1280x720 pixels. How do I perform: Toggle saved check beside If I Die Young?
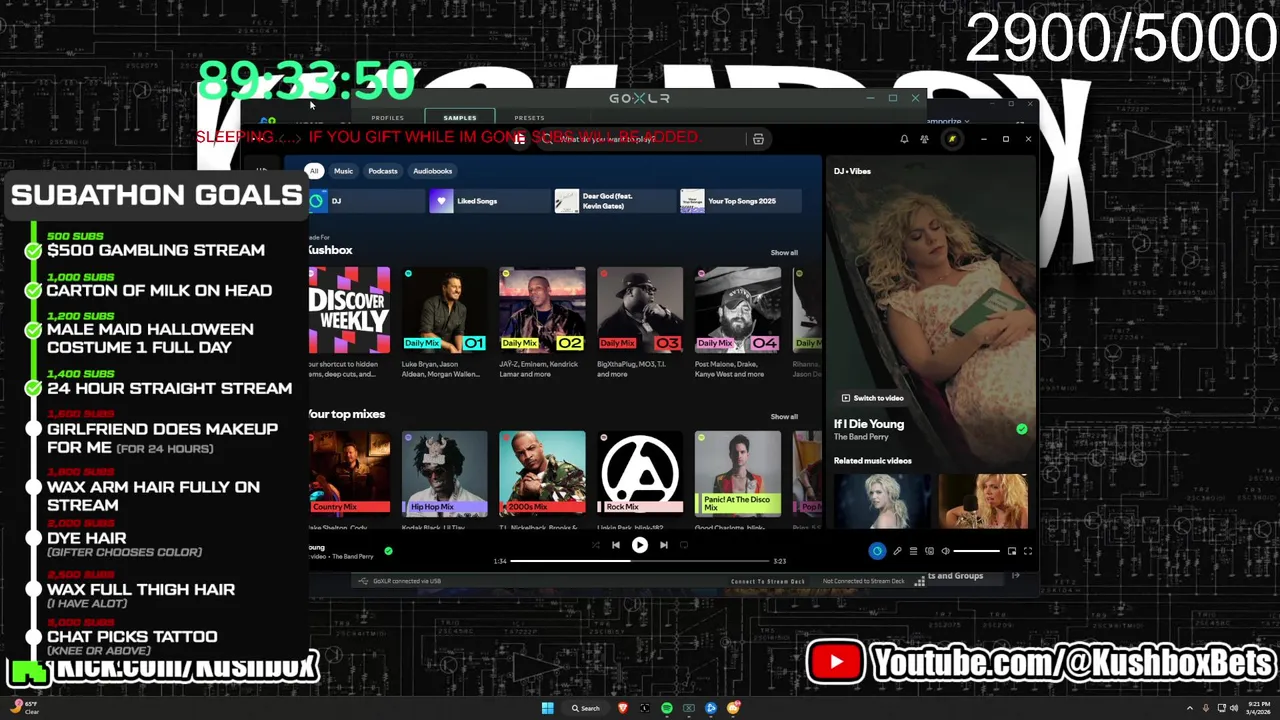pos(1021,429)
